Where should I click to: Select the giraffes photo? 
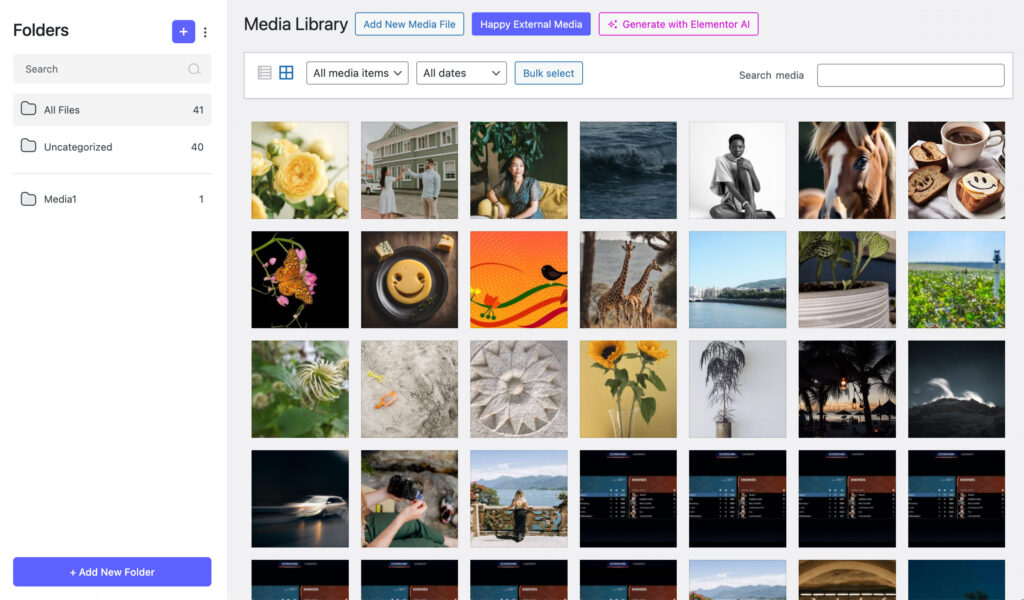coord(628,279)
